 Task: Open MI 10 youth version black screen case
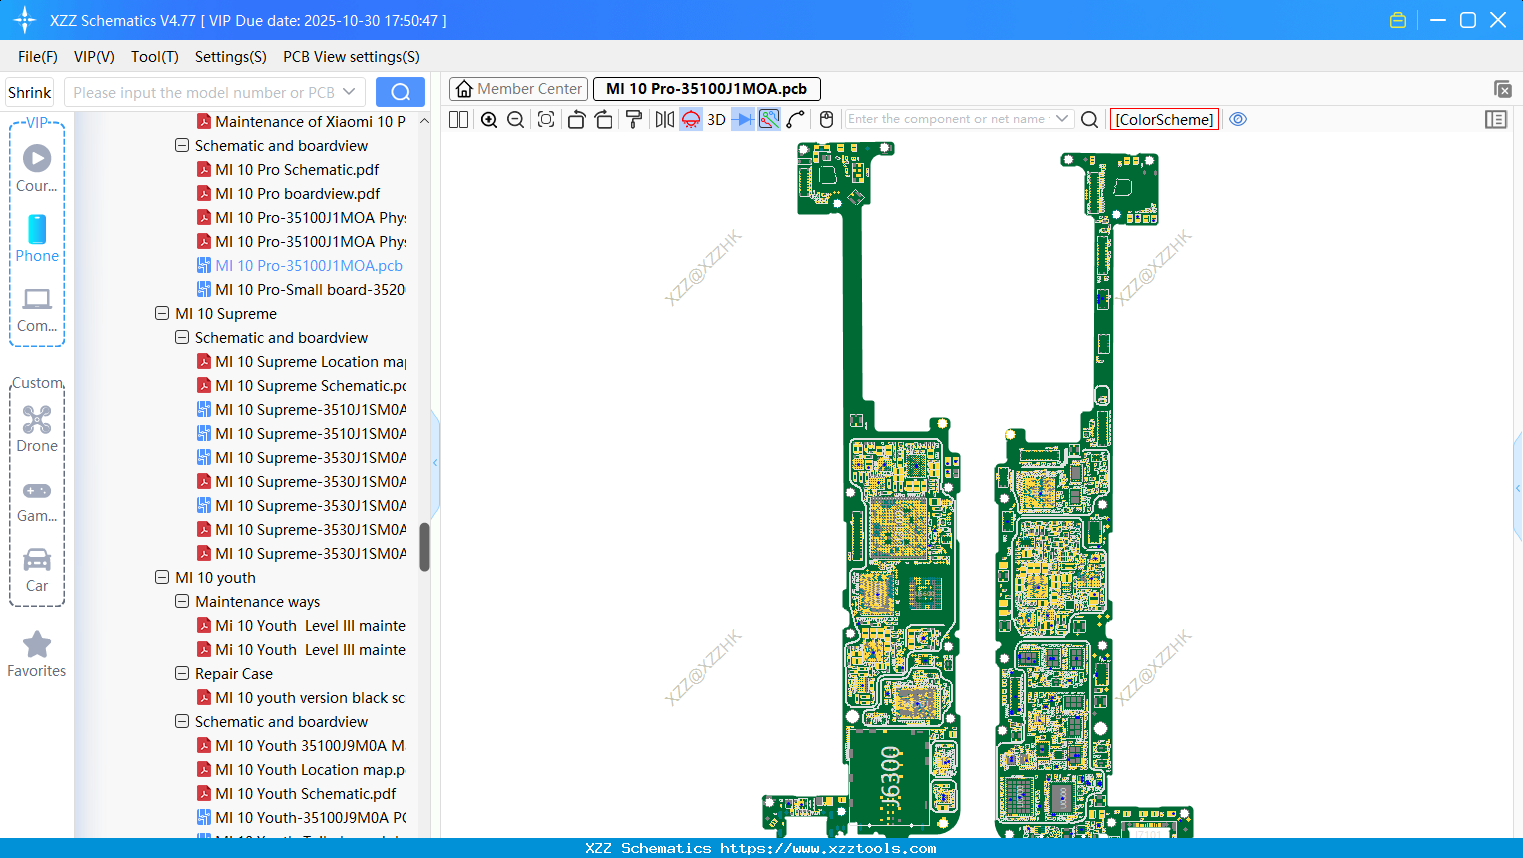click(x=310, y=697)
